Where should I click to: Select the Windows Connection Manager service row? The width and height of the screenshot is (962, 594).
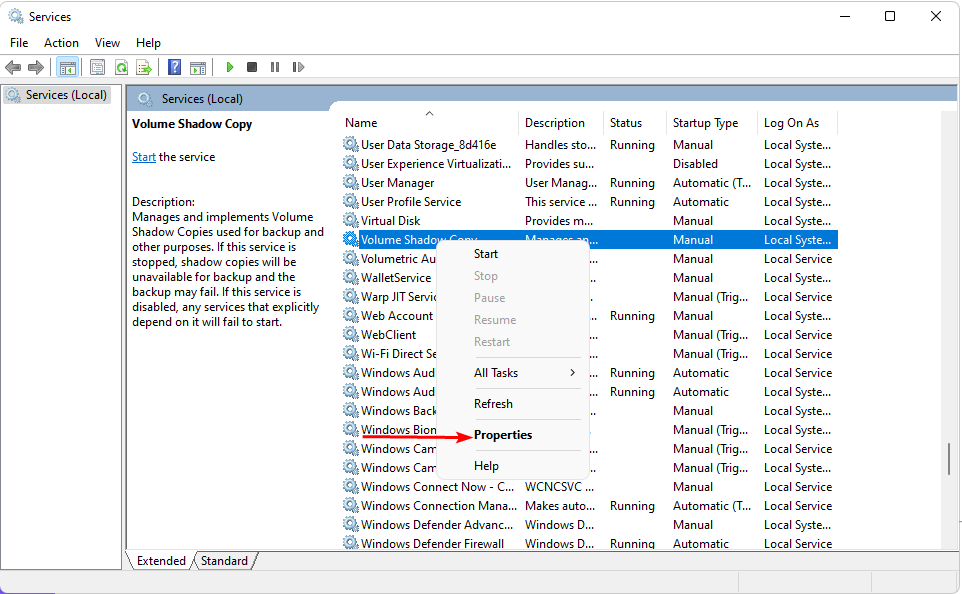tap(590, 506)
